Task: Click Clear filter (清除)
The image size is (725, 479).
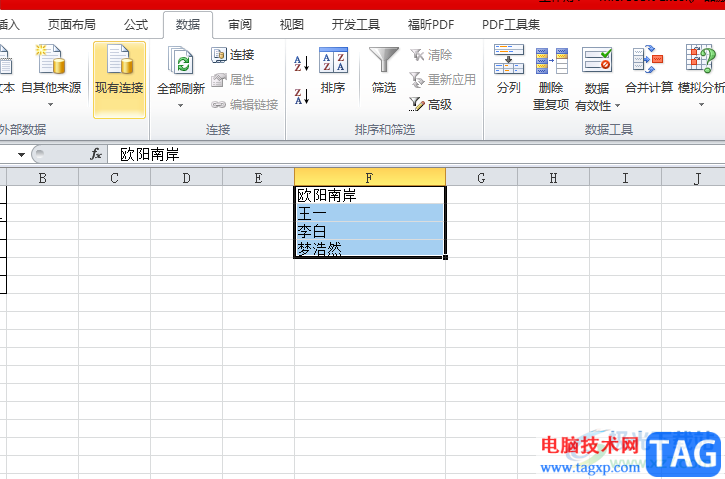Action: coord(431,55)
